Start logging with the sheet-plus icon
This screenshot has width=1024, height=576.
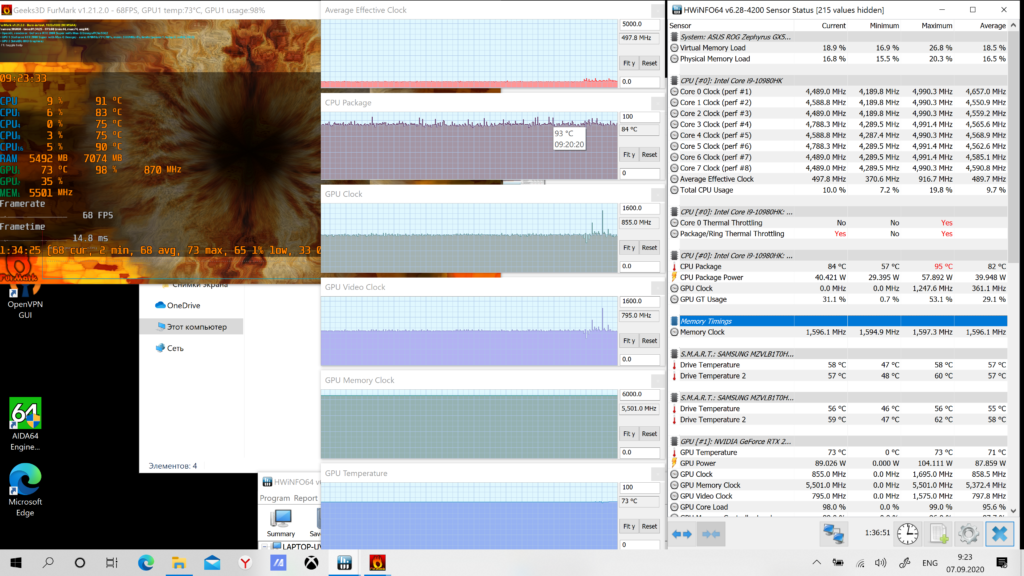(x=938, y=534)
